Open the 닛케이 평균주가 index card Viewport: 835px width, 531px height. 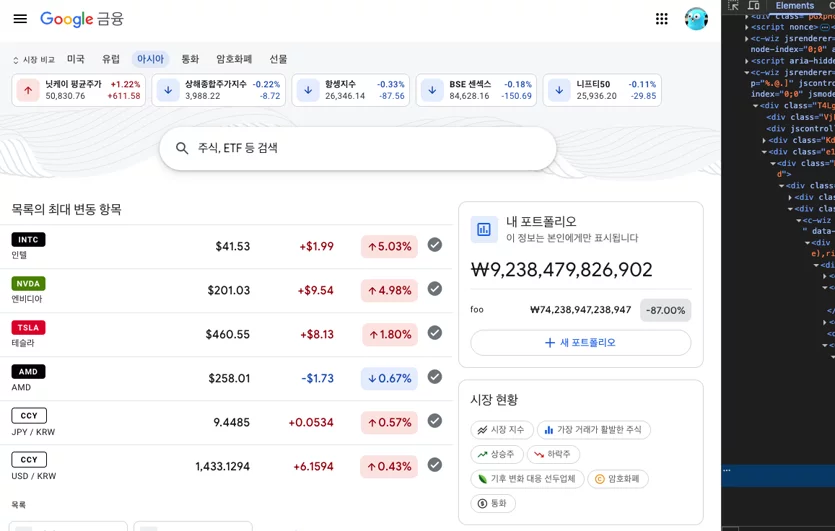[x=78, y=90]
